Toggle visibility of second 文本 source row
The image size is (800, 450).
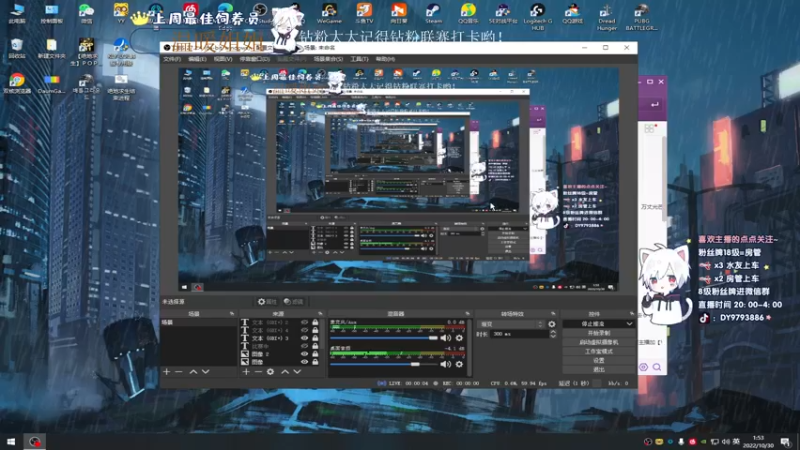(x=305, y=330)
